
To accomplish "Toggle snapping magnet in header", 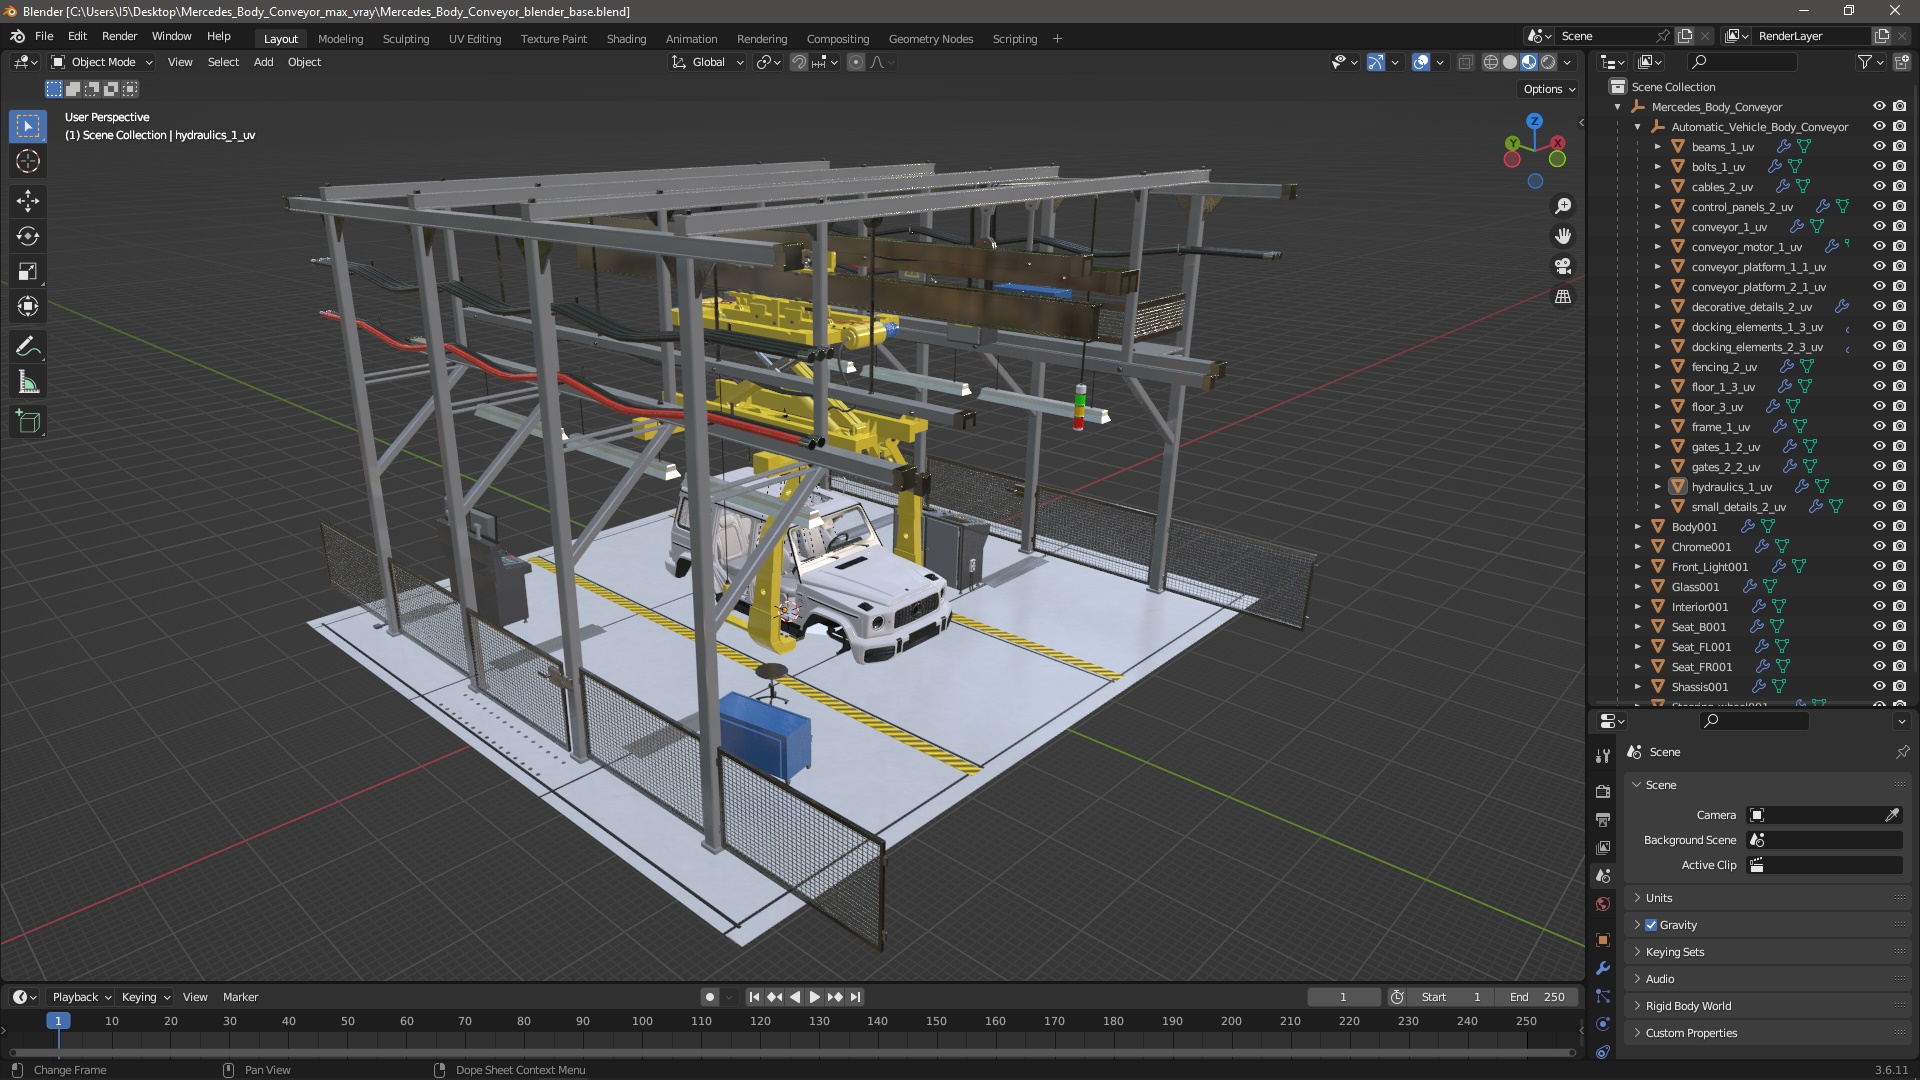I will pyautogui.click(x=799, y=62).
